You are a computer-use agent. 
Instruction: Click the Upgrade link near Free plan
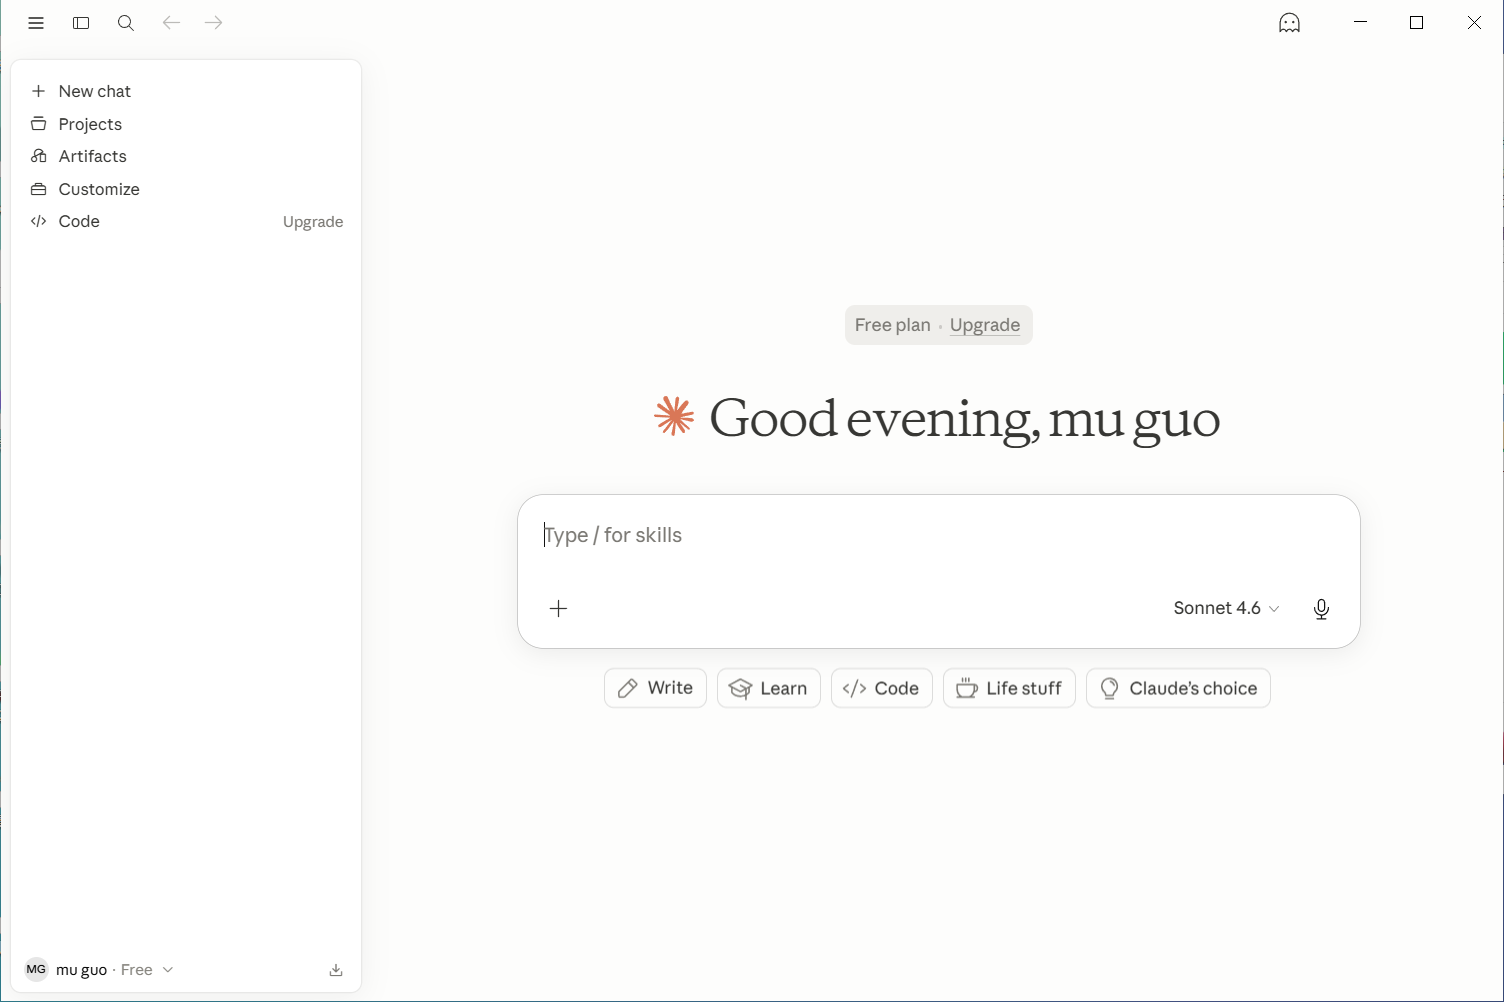pyautogui.click(x=985, y=325)
